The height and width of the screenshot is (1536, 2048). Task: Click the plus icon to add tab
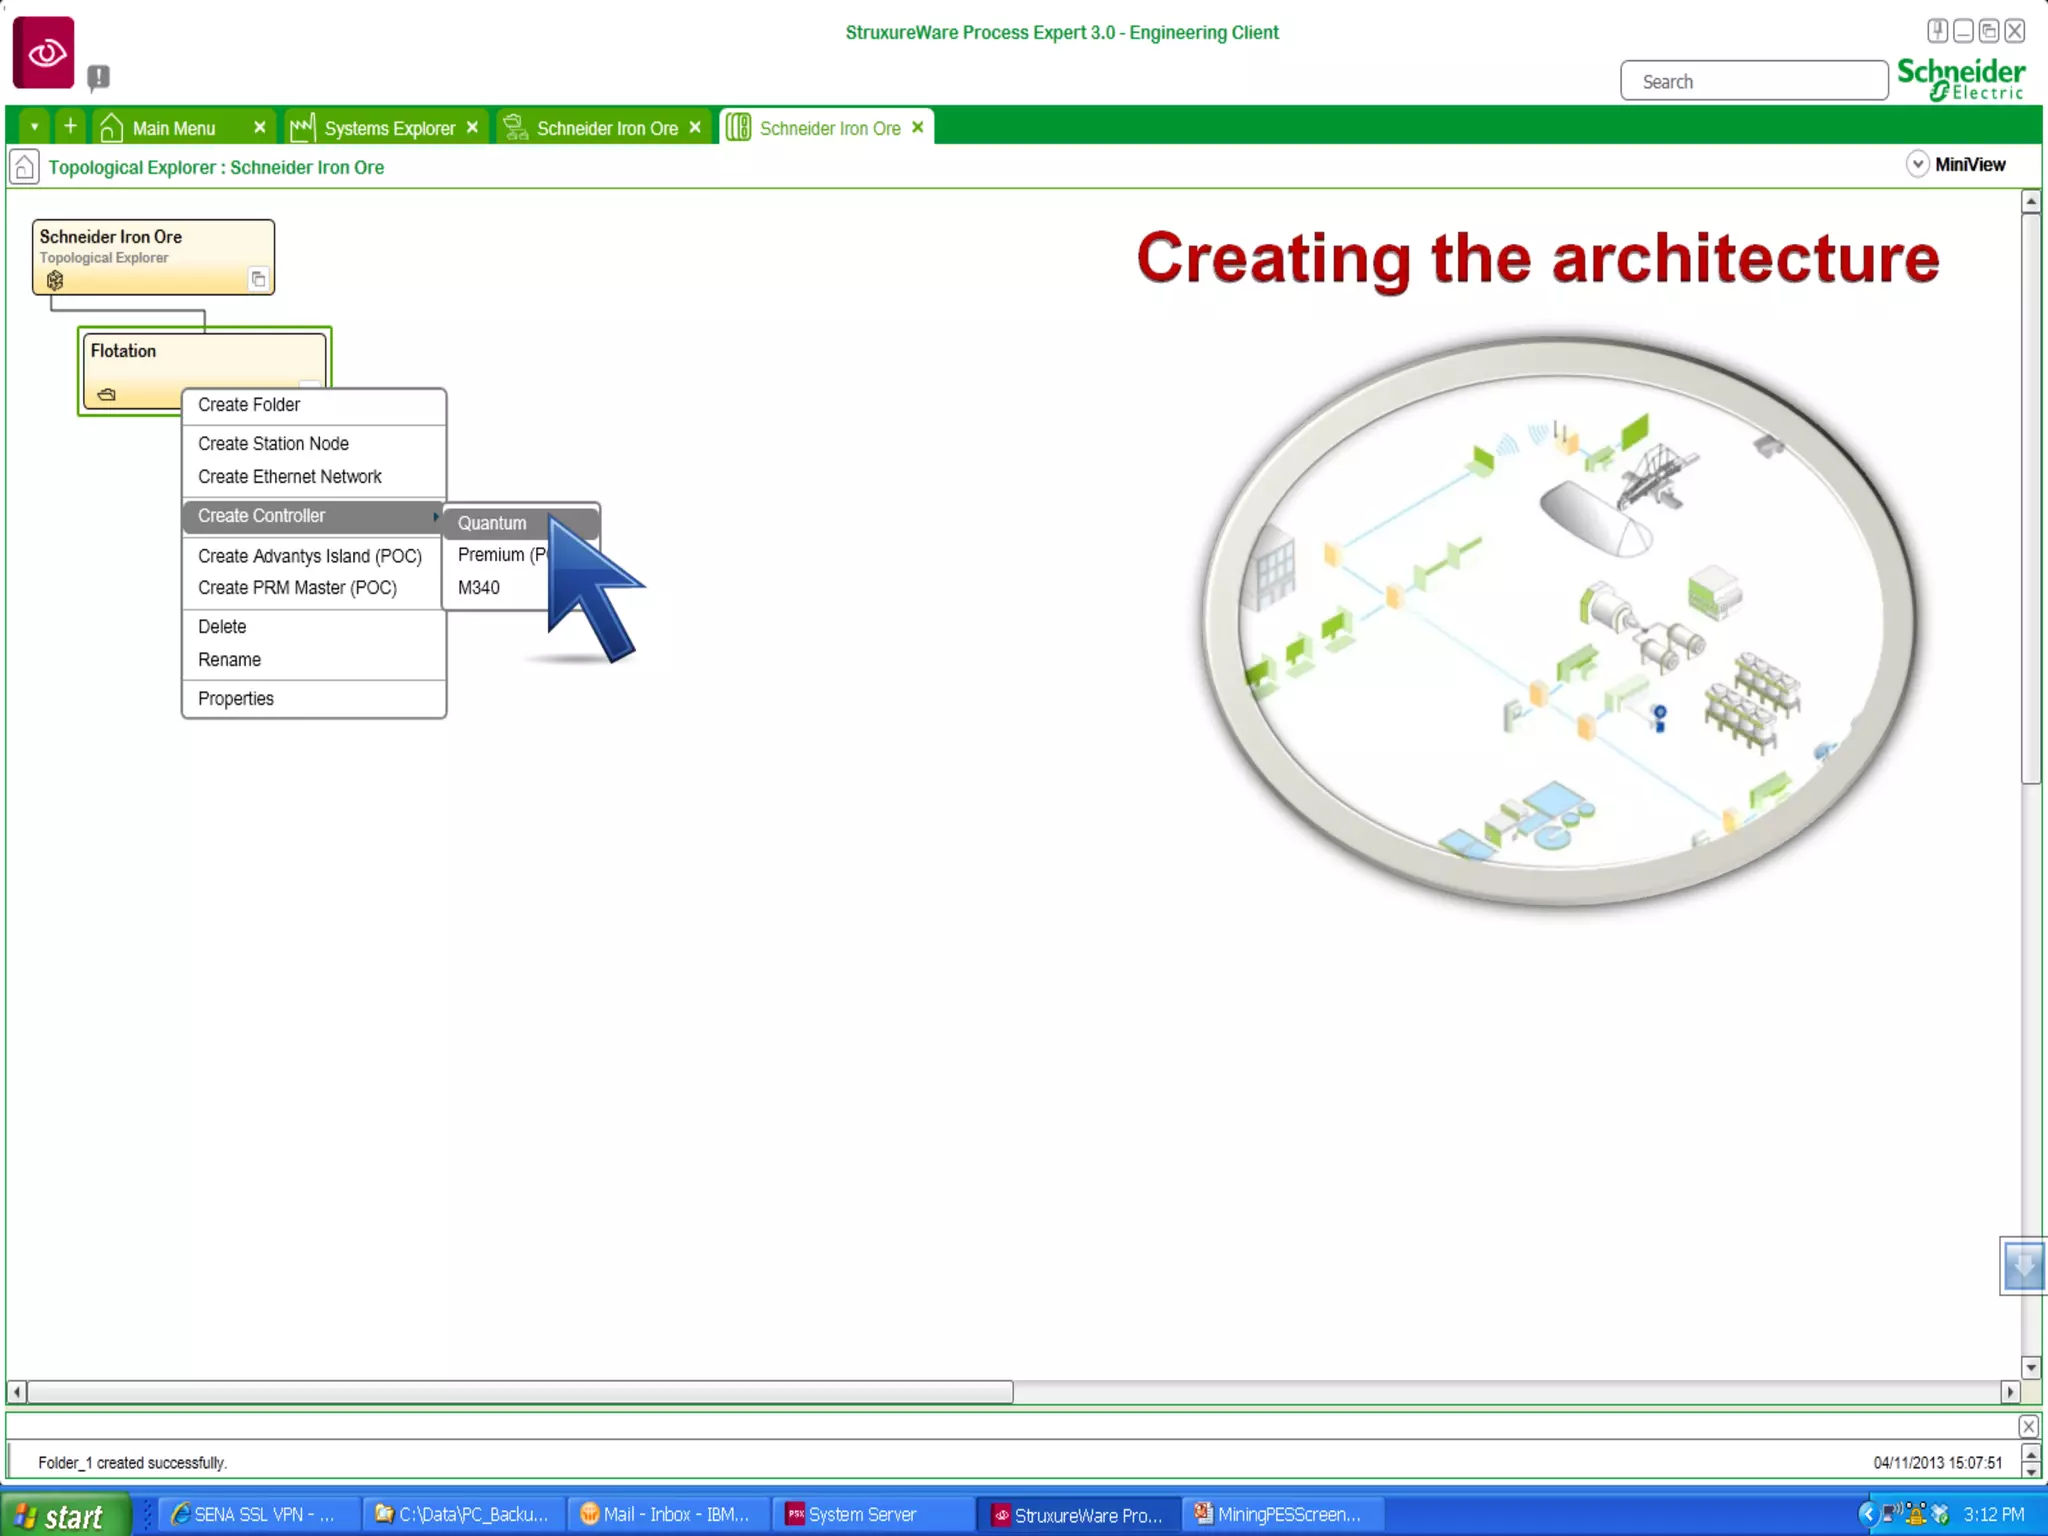70,127
